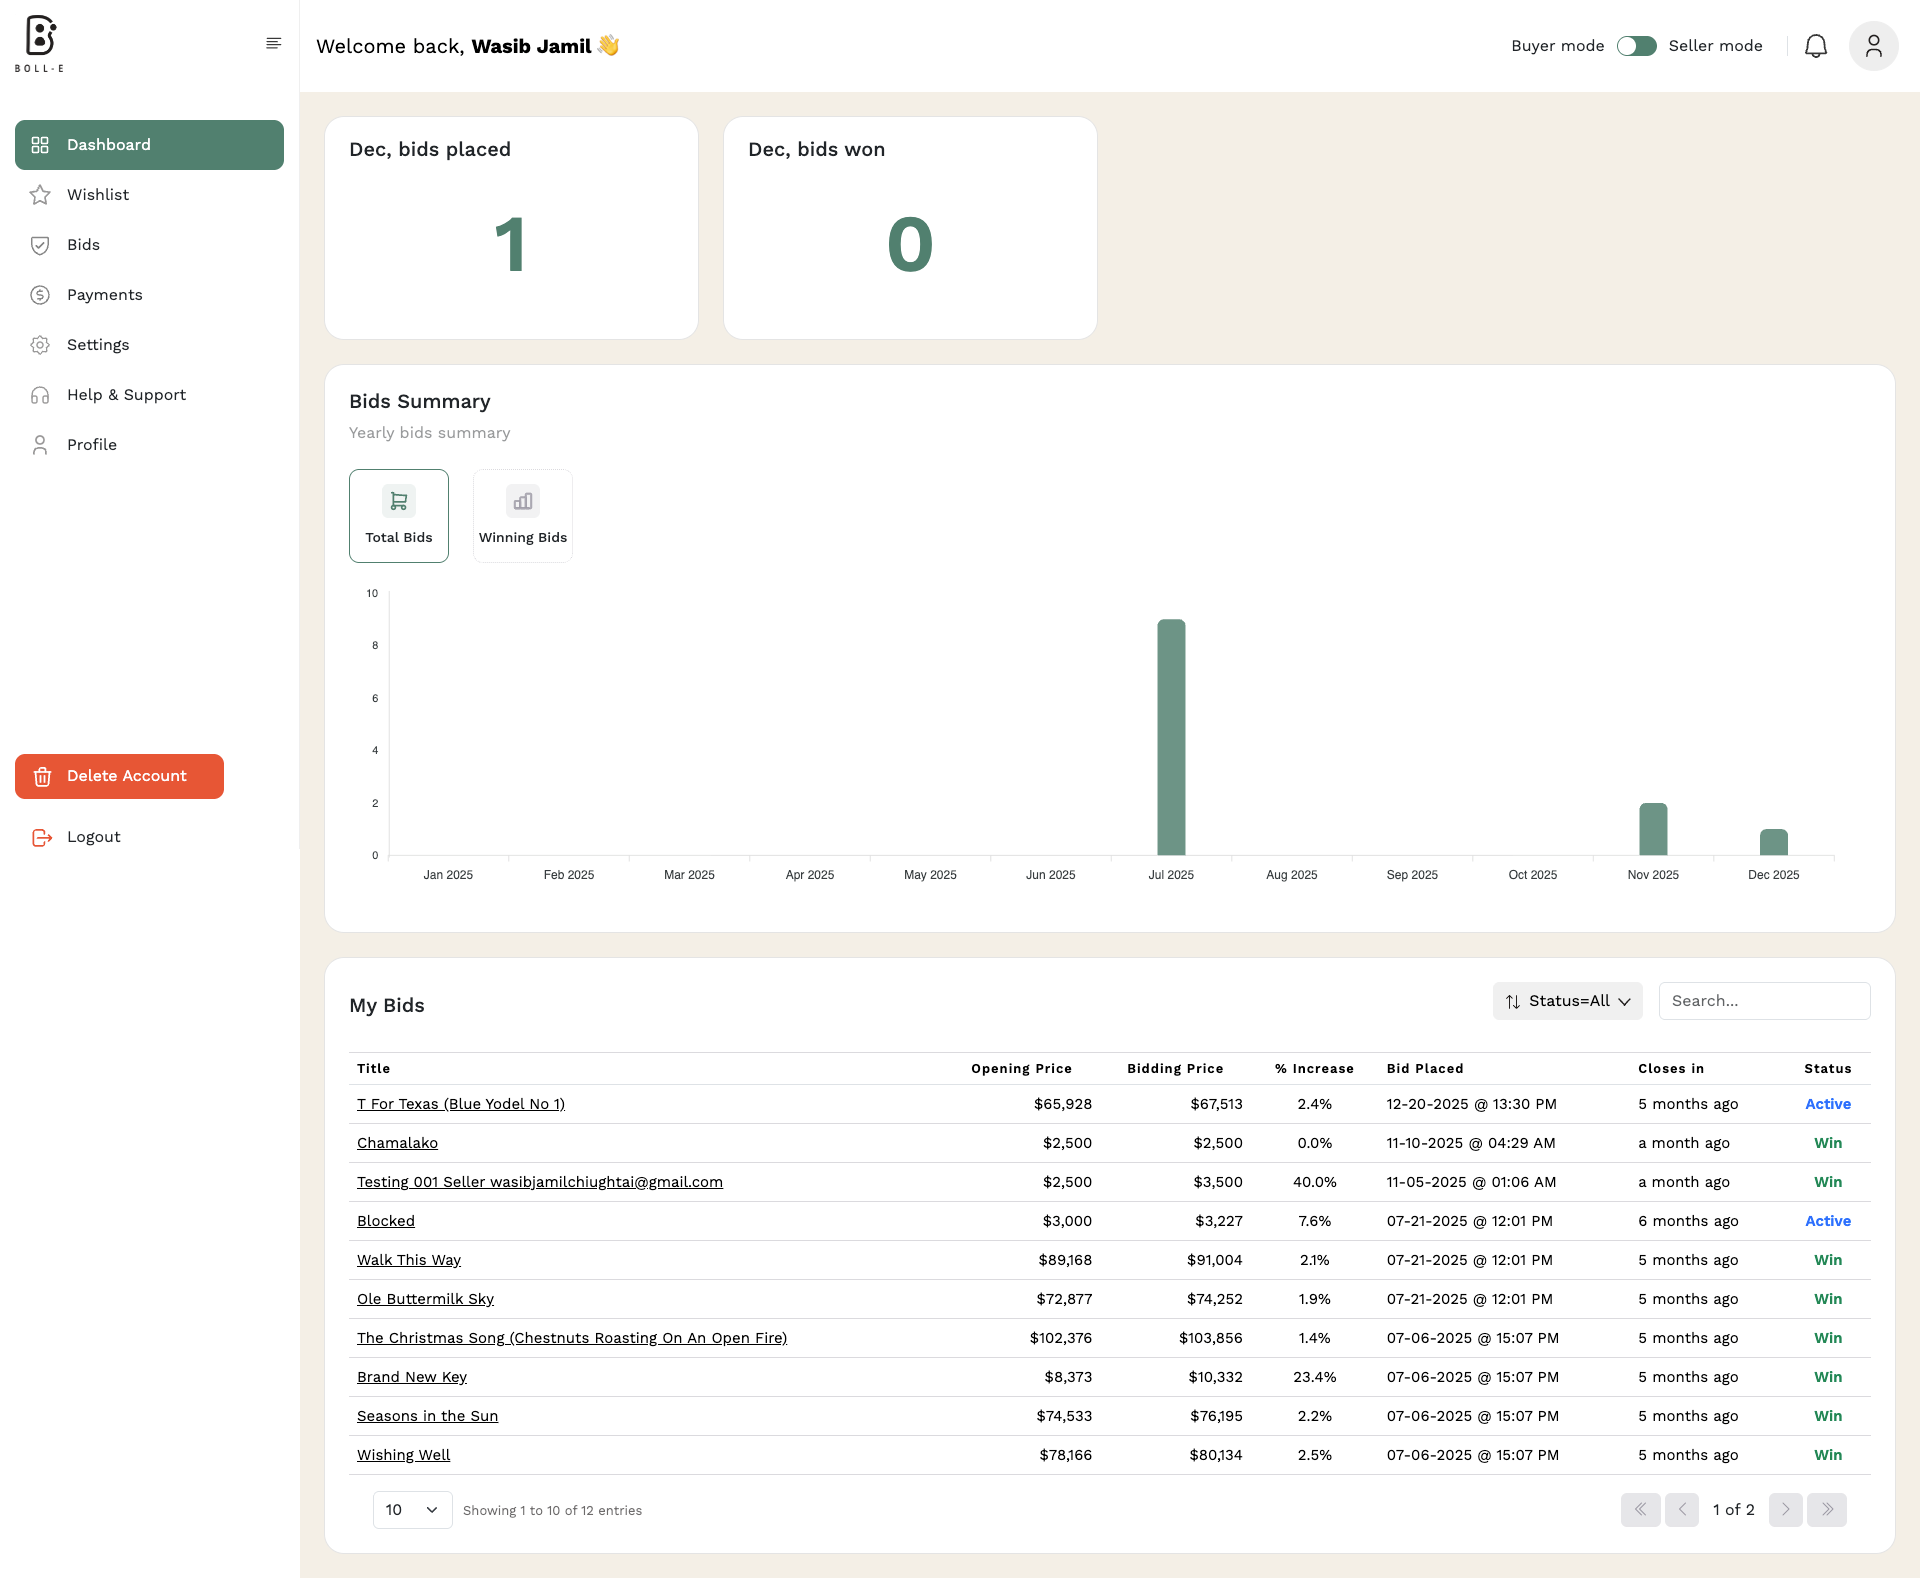Open the Status=All filter dropdown
Image resolution: width=1920 pixels, height=1578 pixels.
(1567, 1001)
